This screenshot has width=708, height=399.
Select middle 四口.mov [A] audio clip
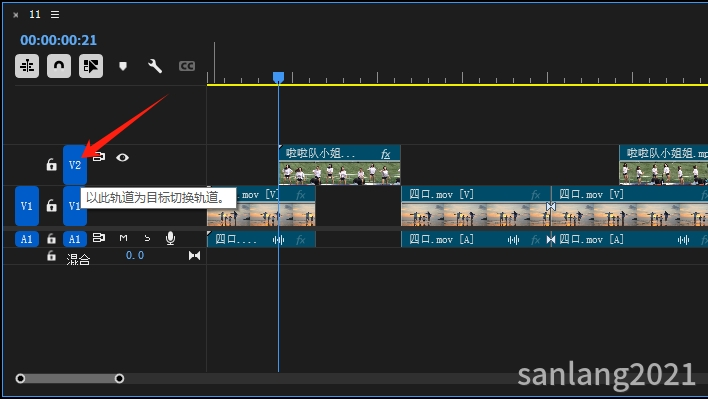(476, 239)
